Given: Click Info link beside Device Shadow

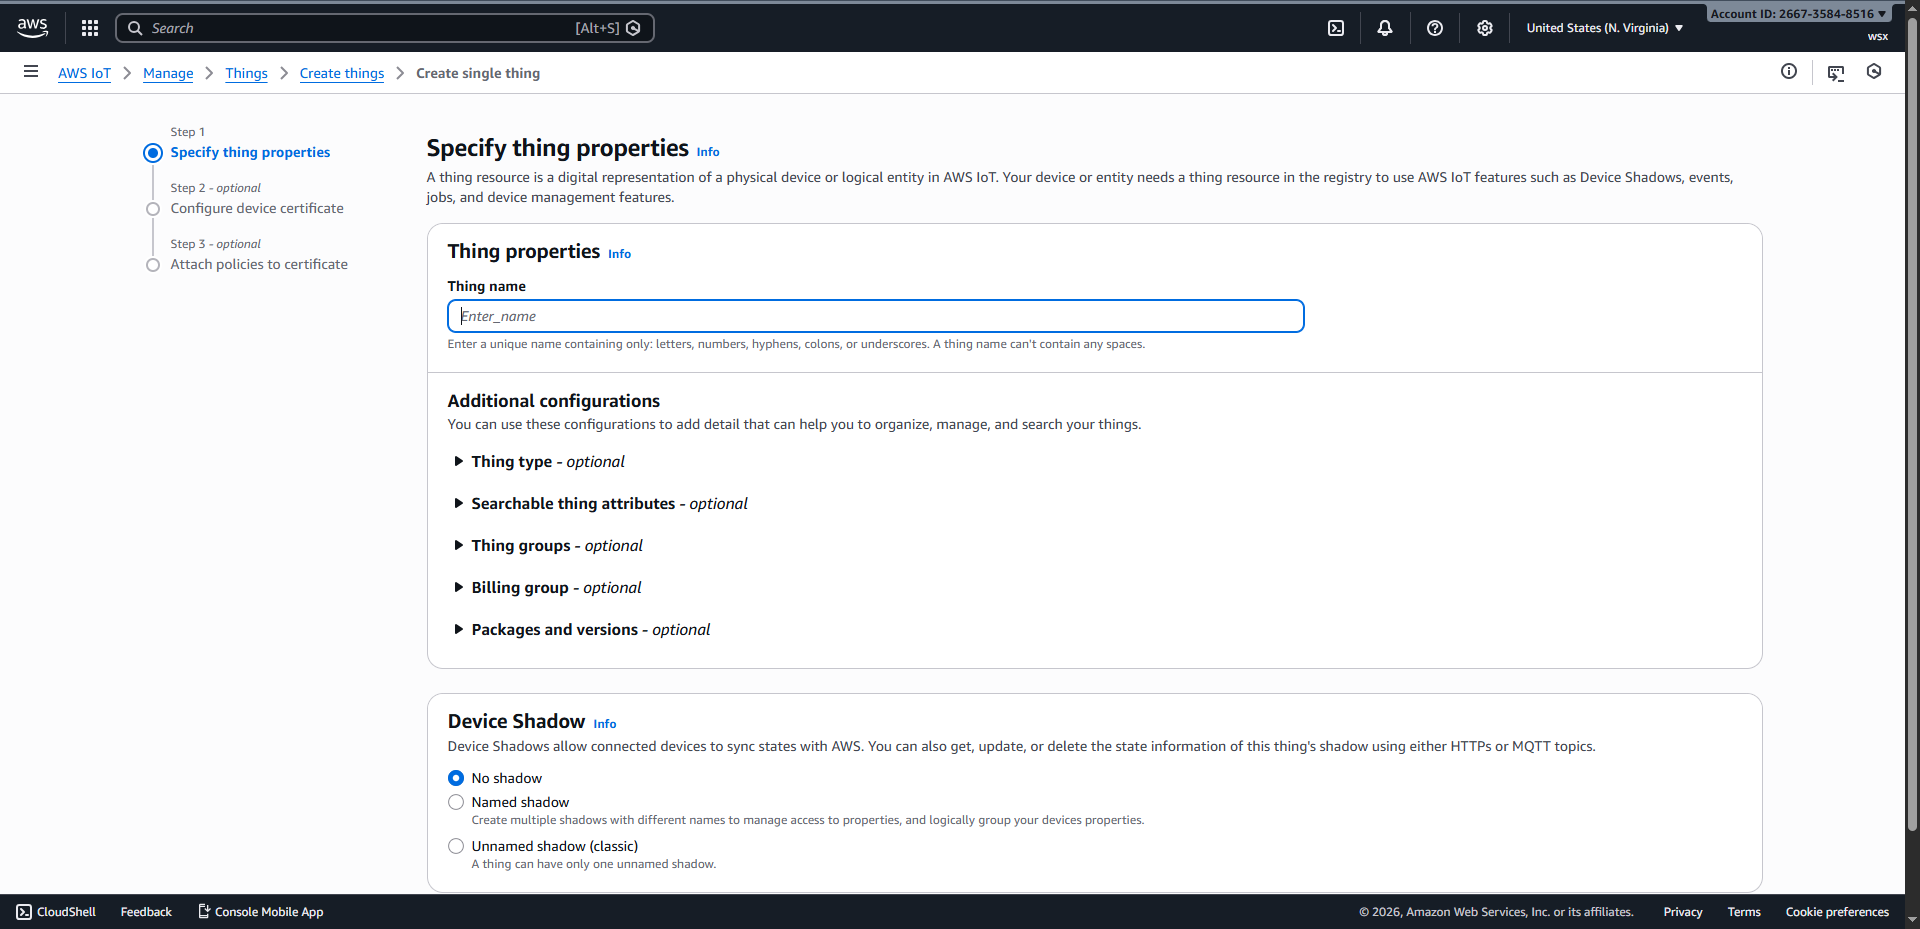Looking at the screenshot, I should point(605,724).
